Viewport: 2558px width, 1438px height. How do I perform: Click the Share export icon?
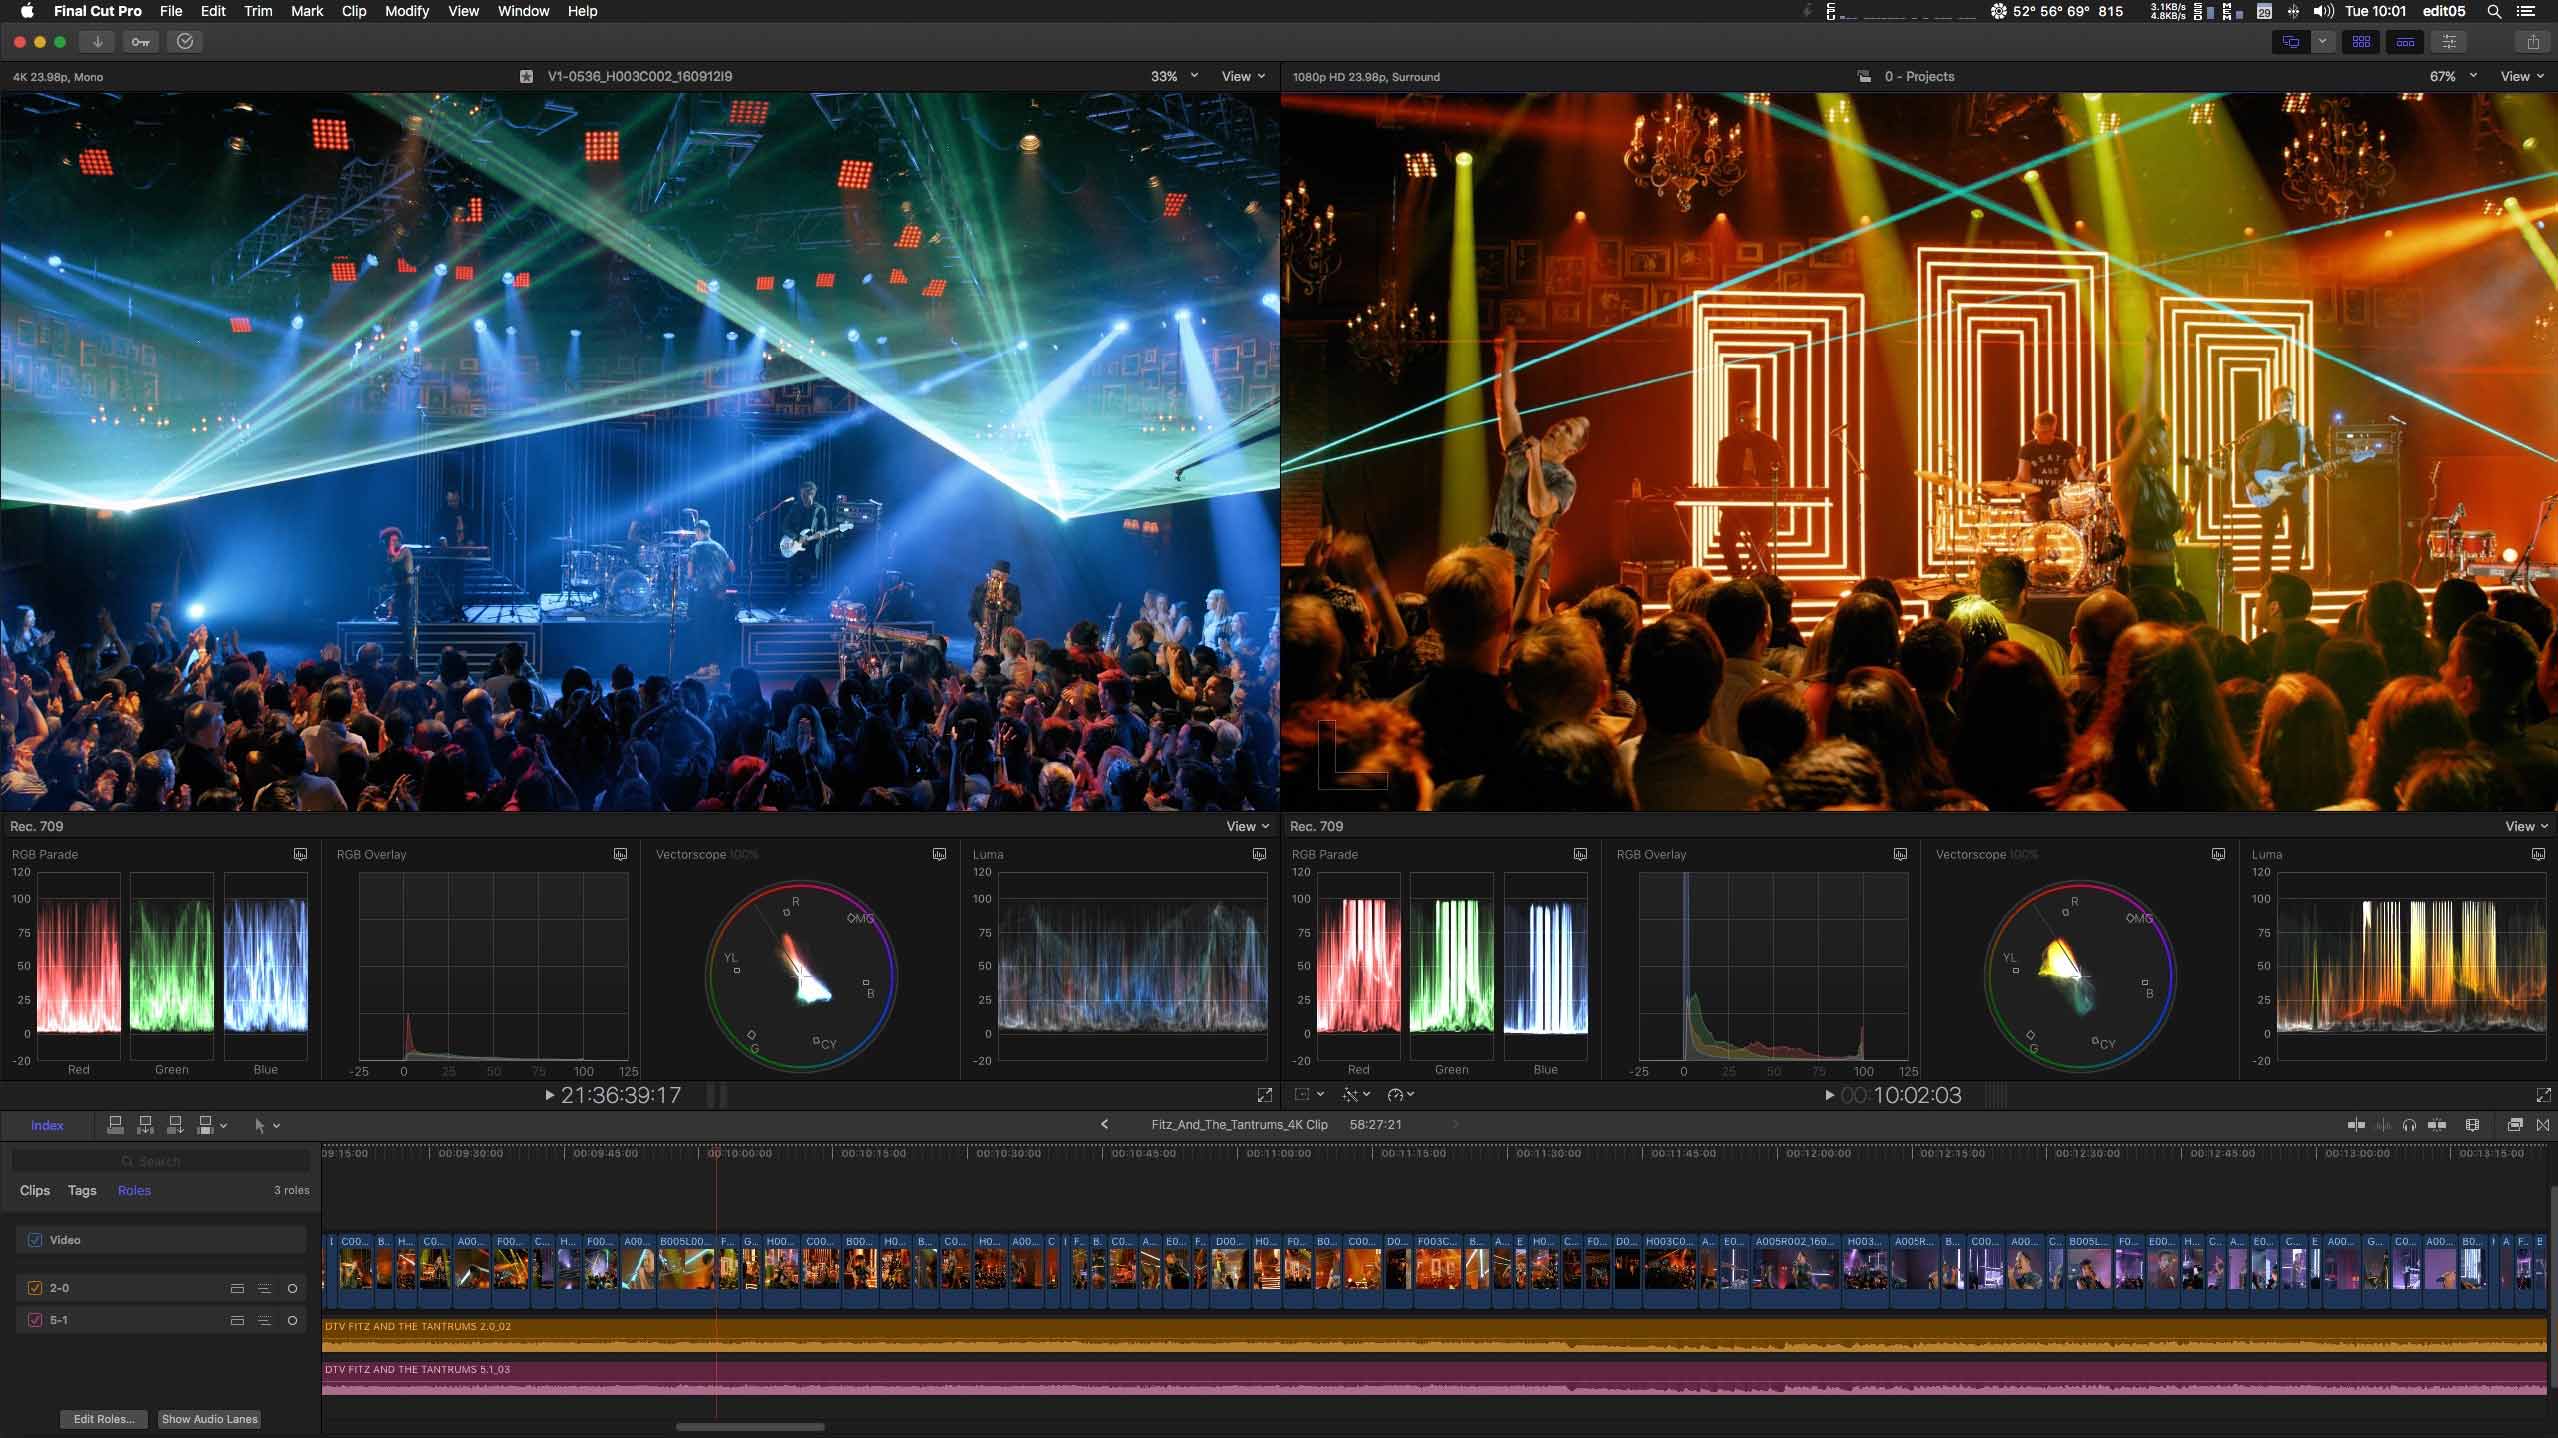(2532, 41)
